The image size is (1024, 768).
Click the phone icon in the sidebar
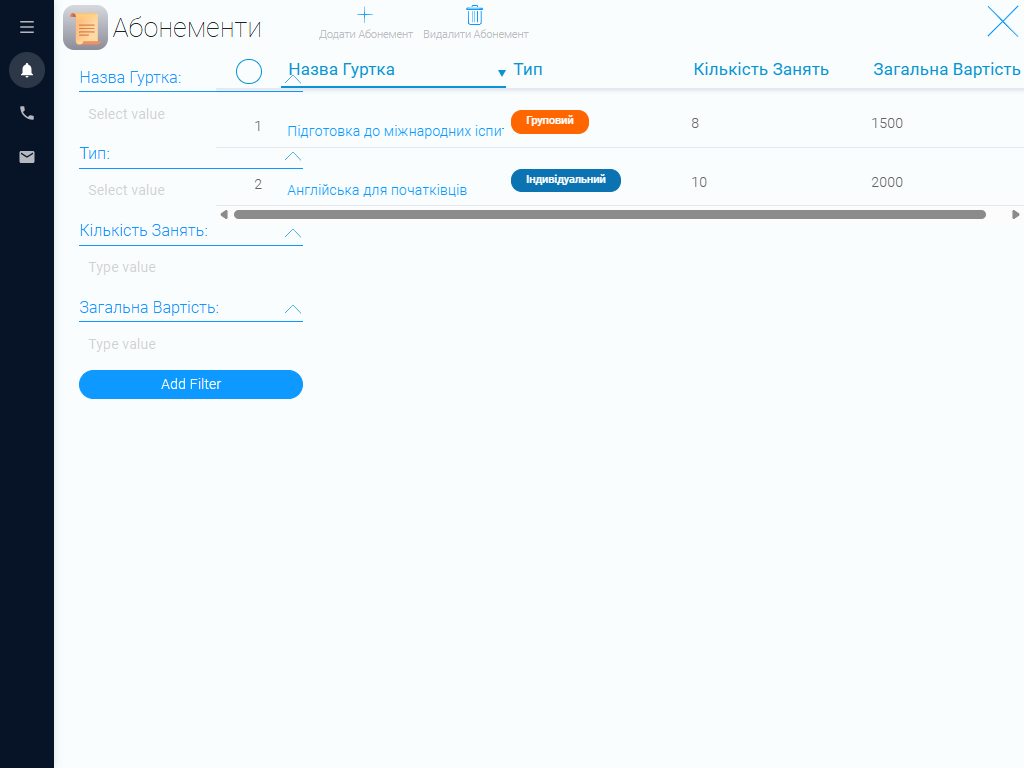(27, 113)
